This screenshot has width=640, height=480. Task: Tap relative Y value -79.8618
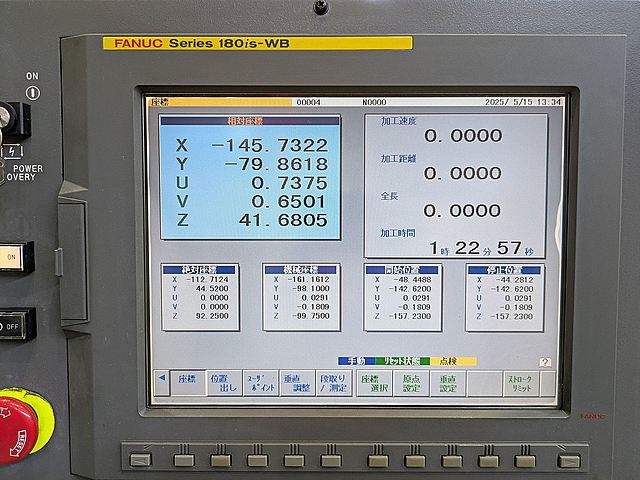277,164
